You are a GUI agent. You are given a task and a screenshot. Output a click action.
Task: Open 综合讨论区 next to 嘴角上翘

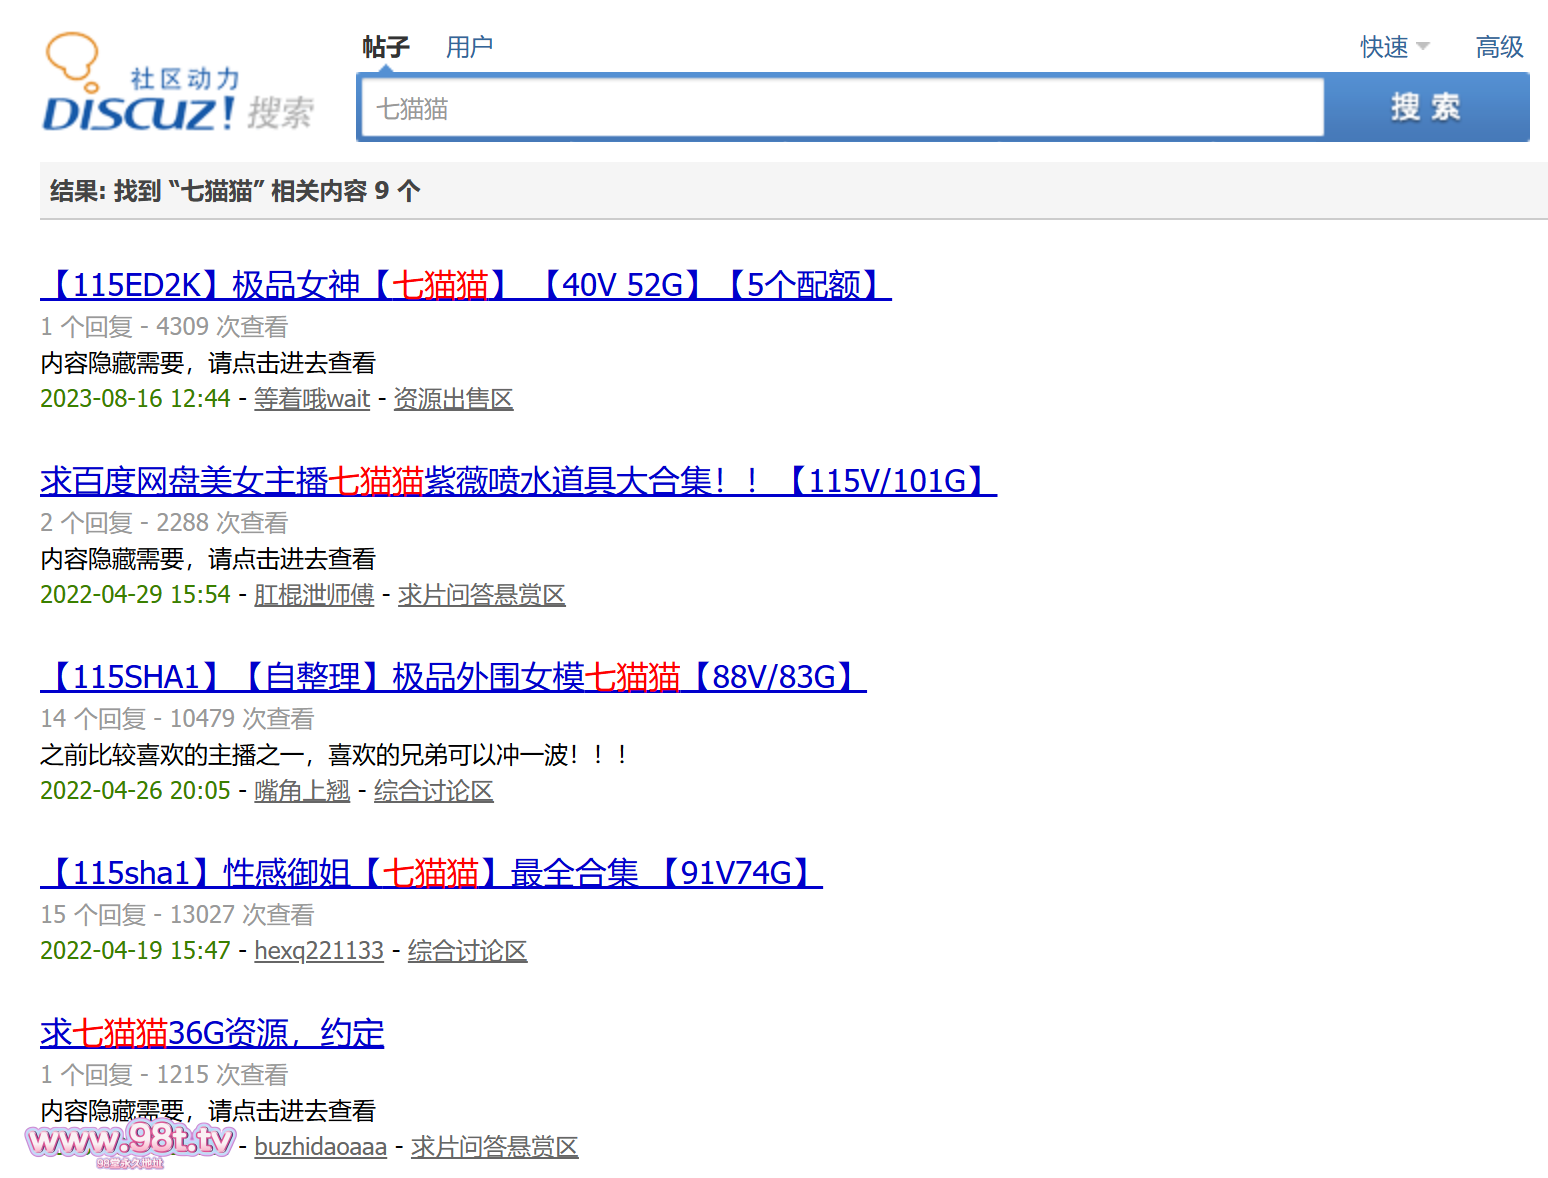(433, 791)
